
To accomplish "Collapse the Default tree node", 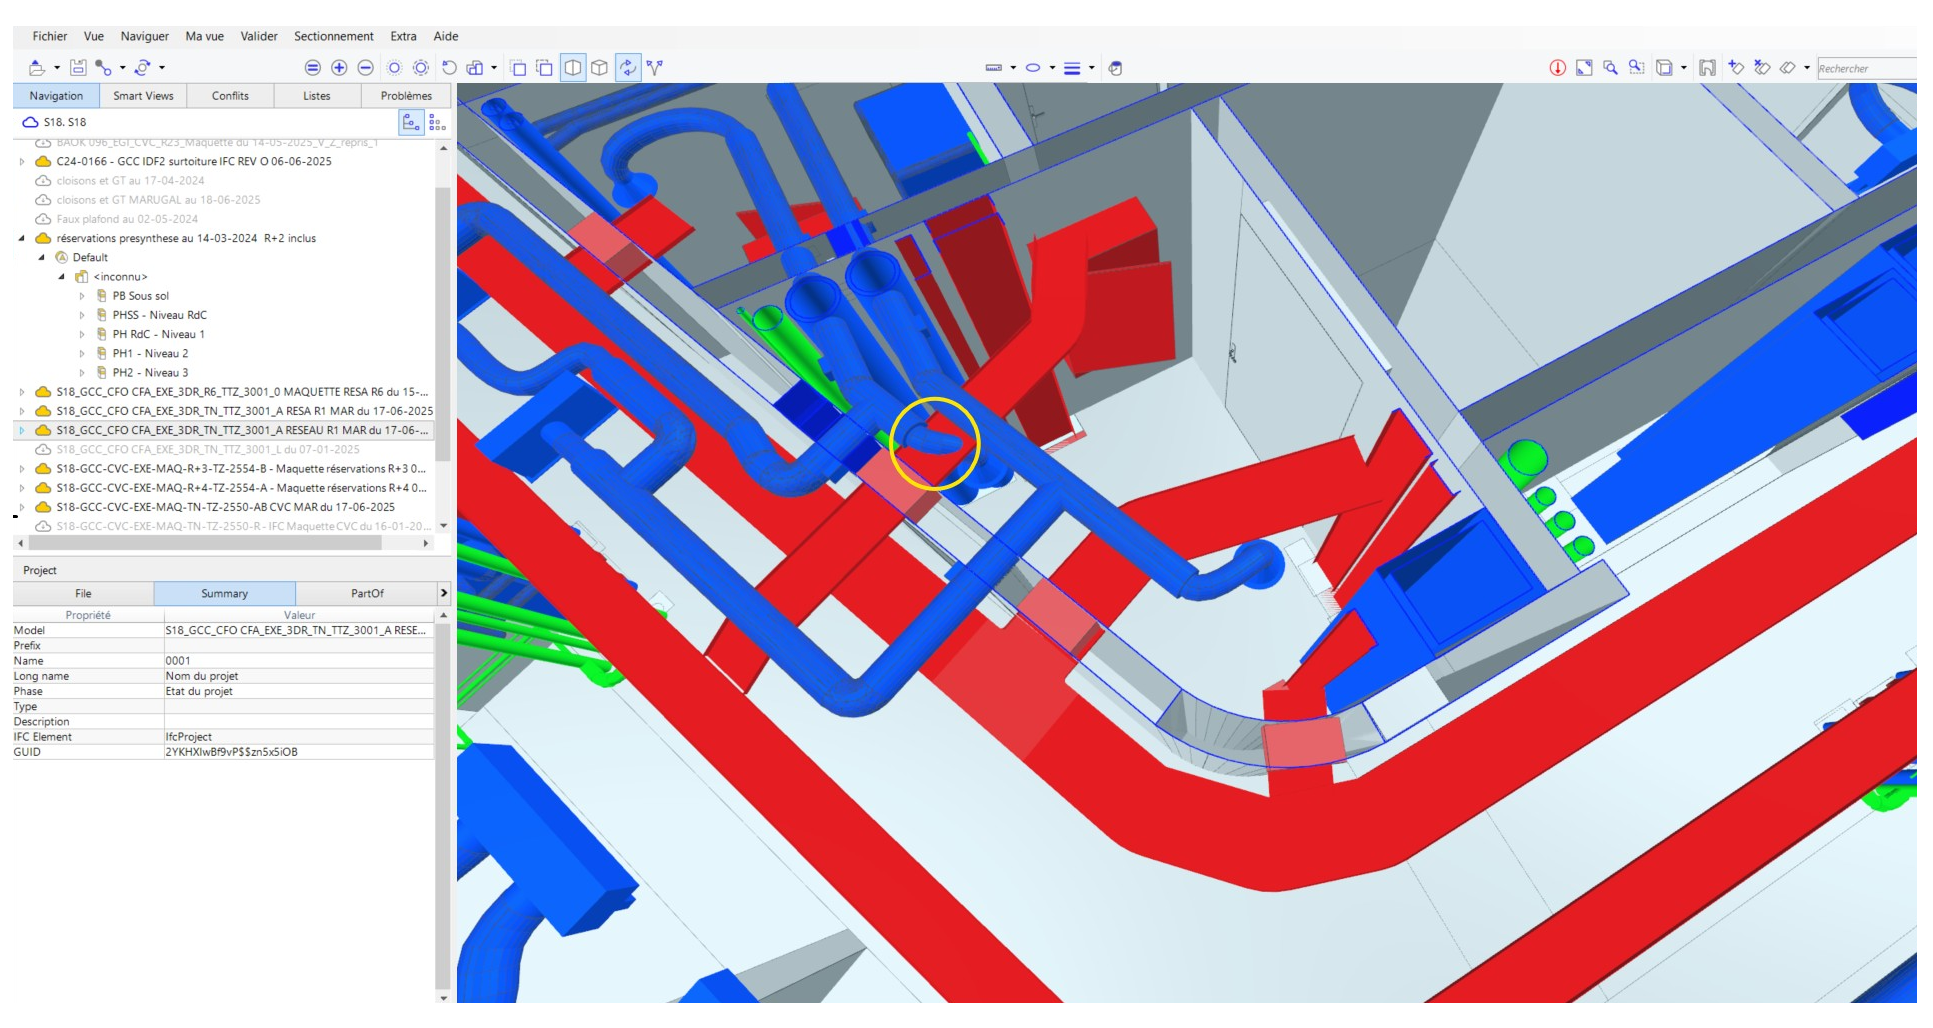I will (x=42, y=258).
